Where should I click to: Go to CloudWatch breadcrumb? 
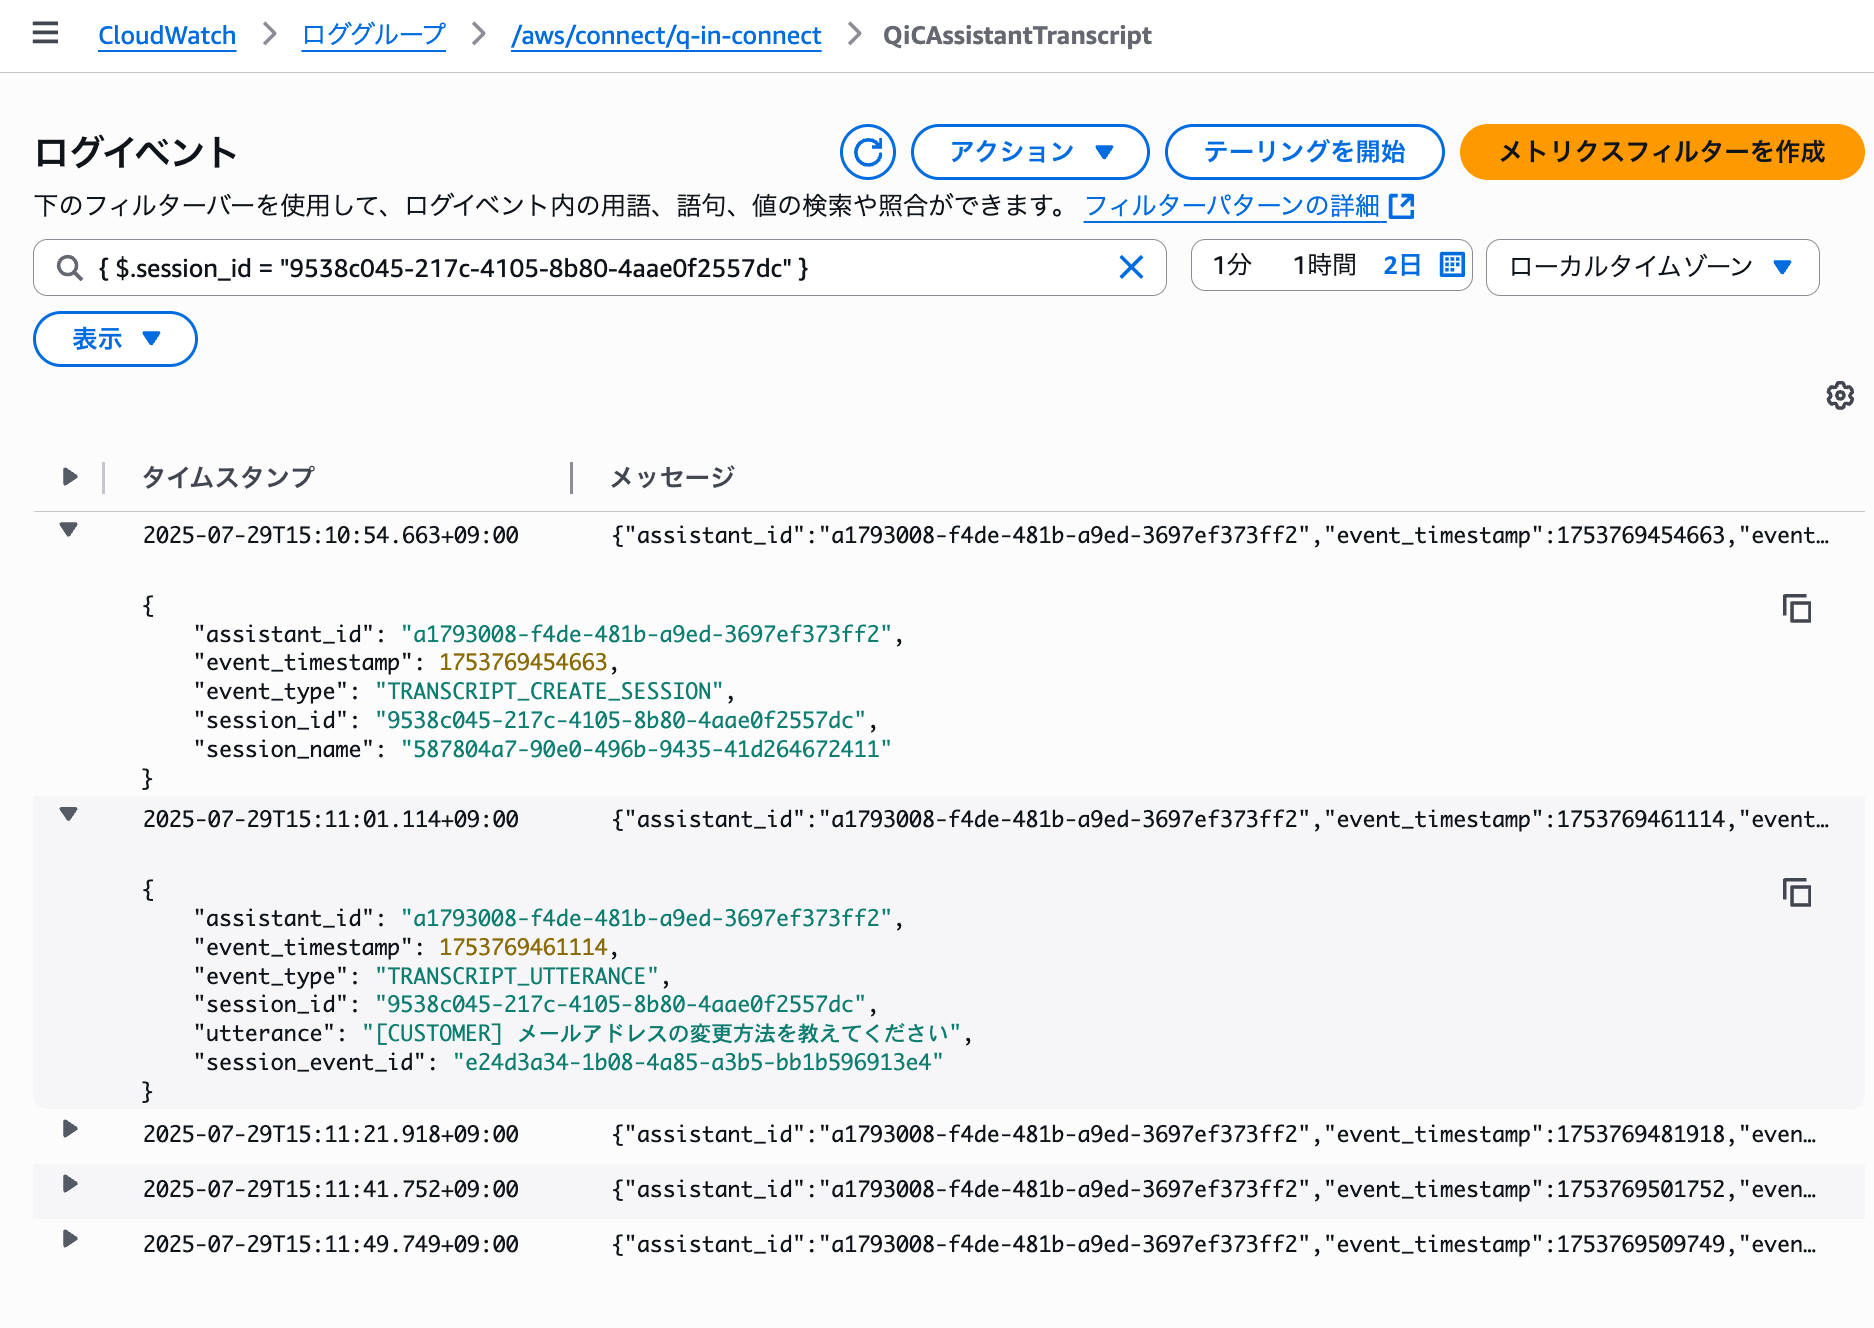click(167, 35)
